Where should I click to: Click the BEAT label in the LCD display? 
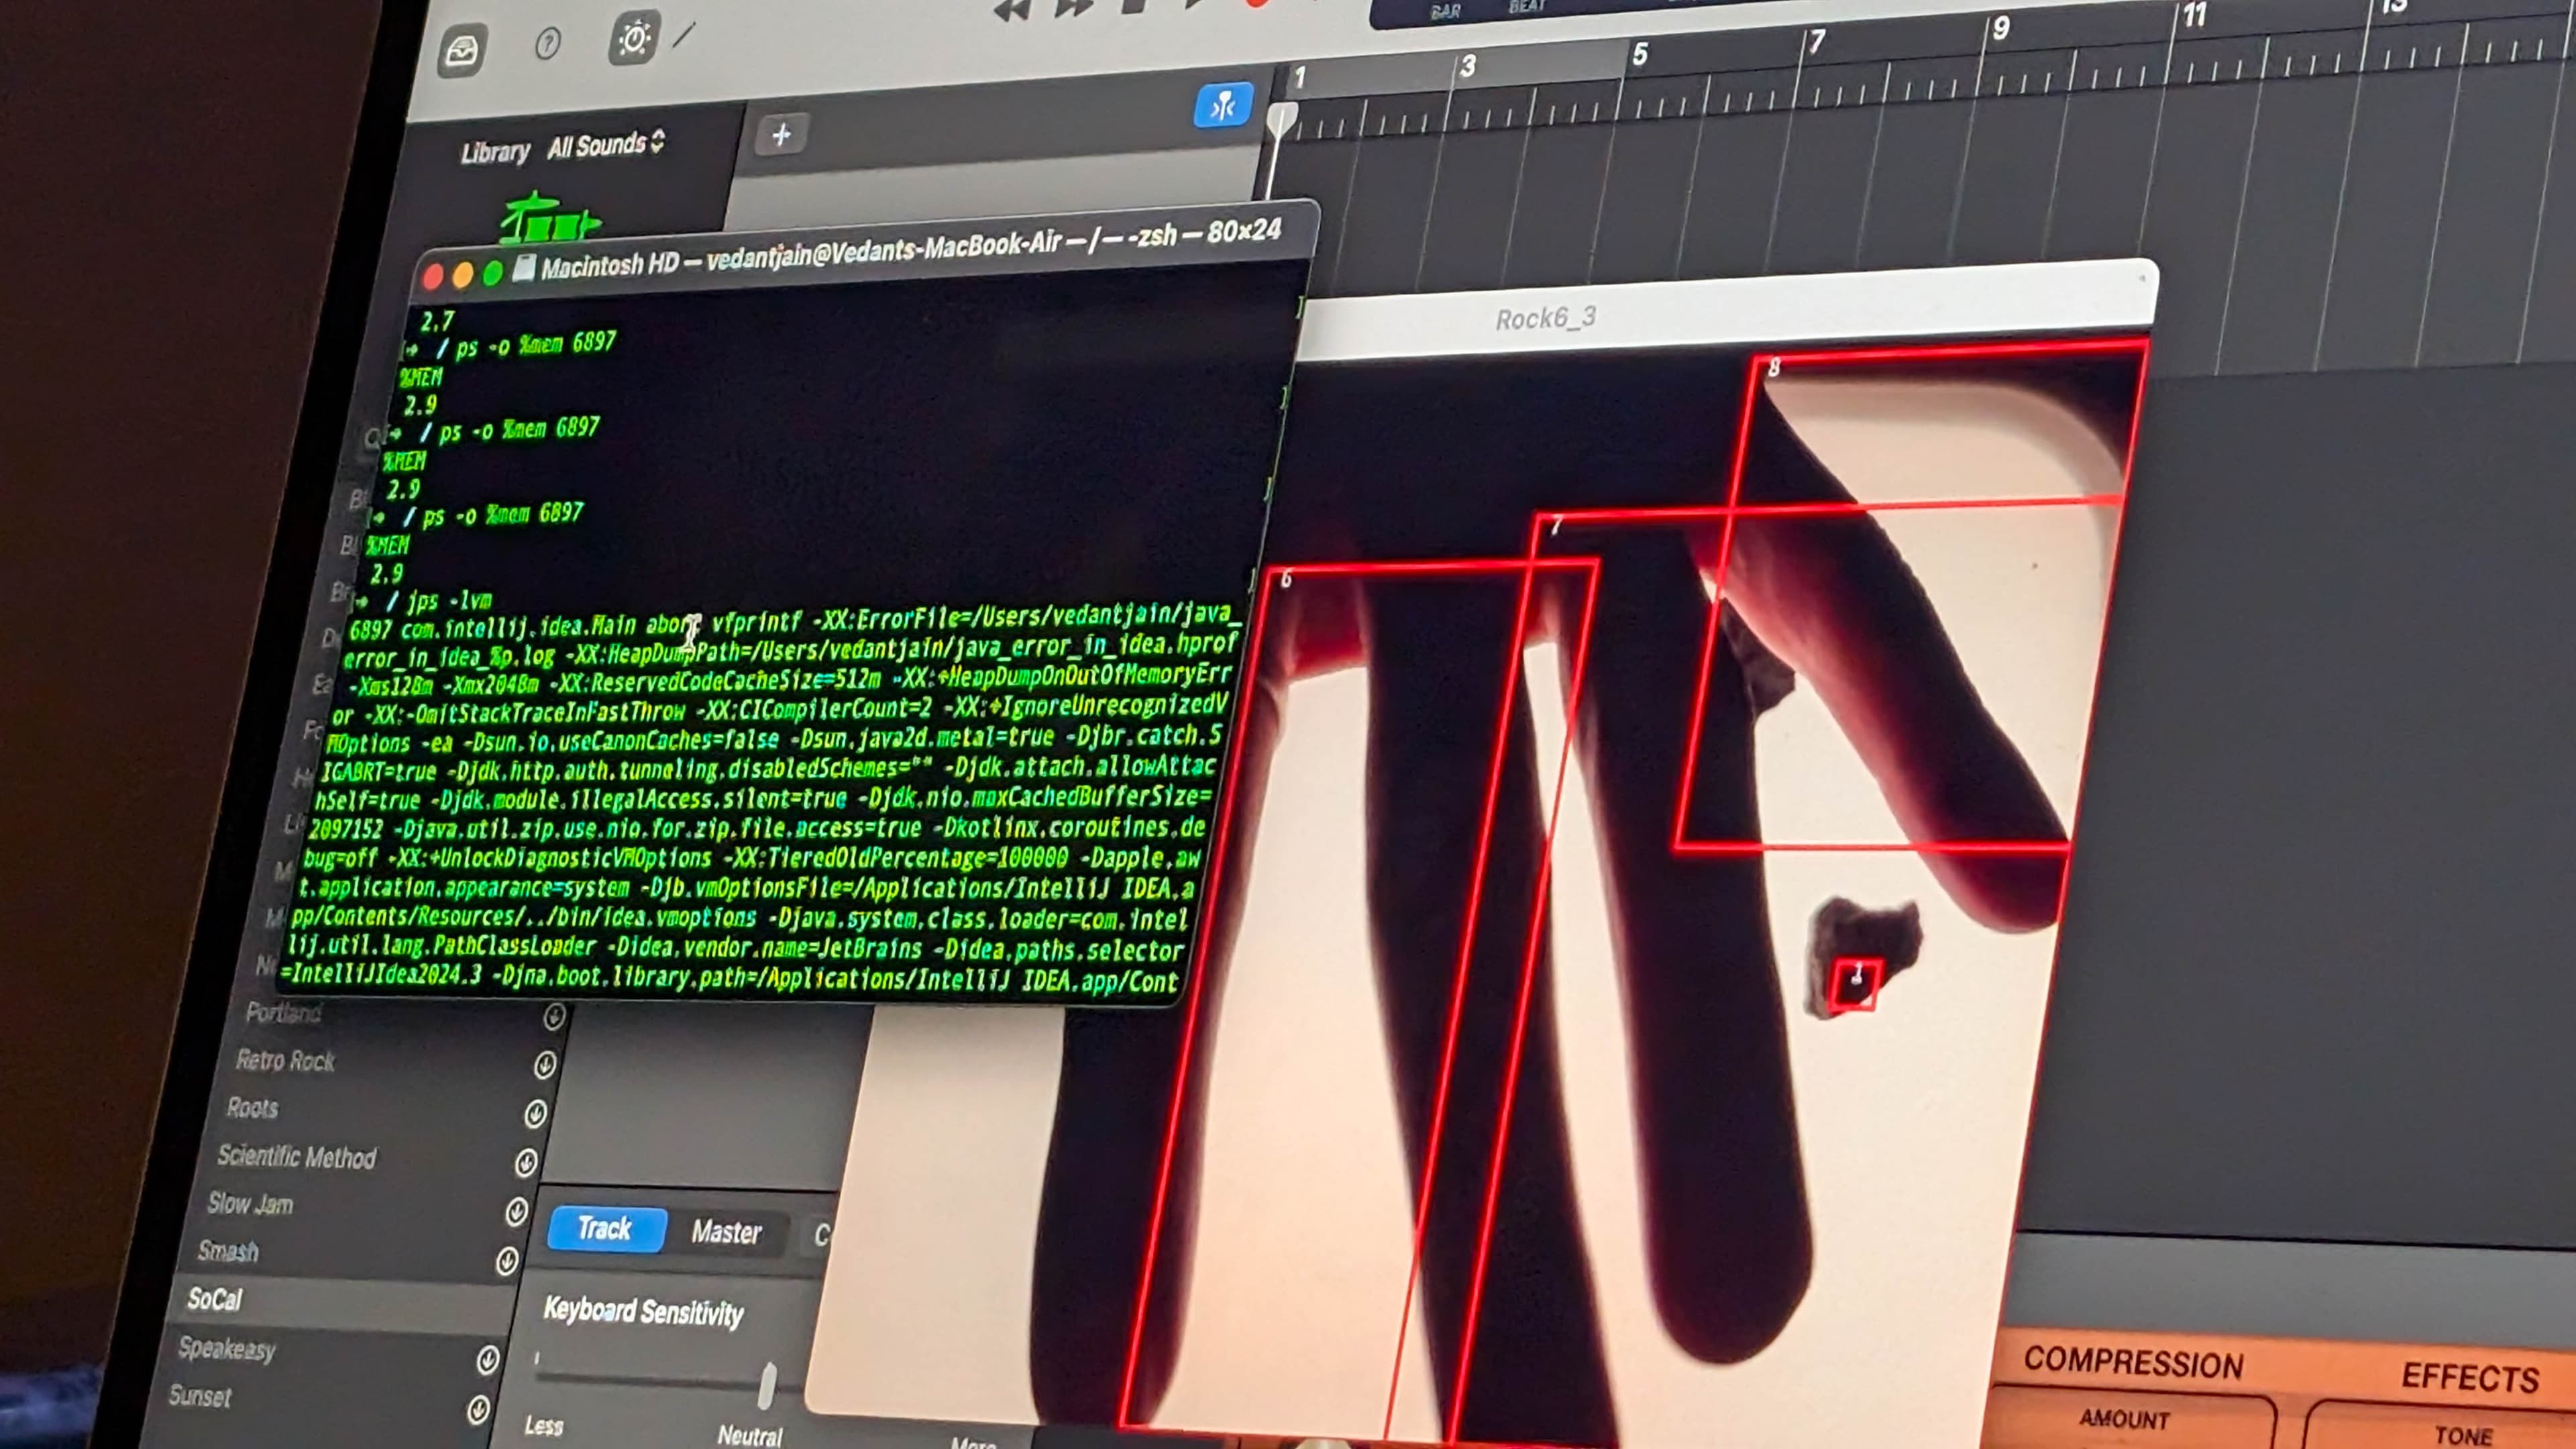tap(1527, 7)
